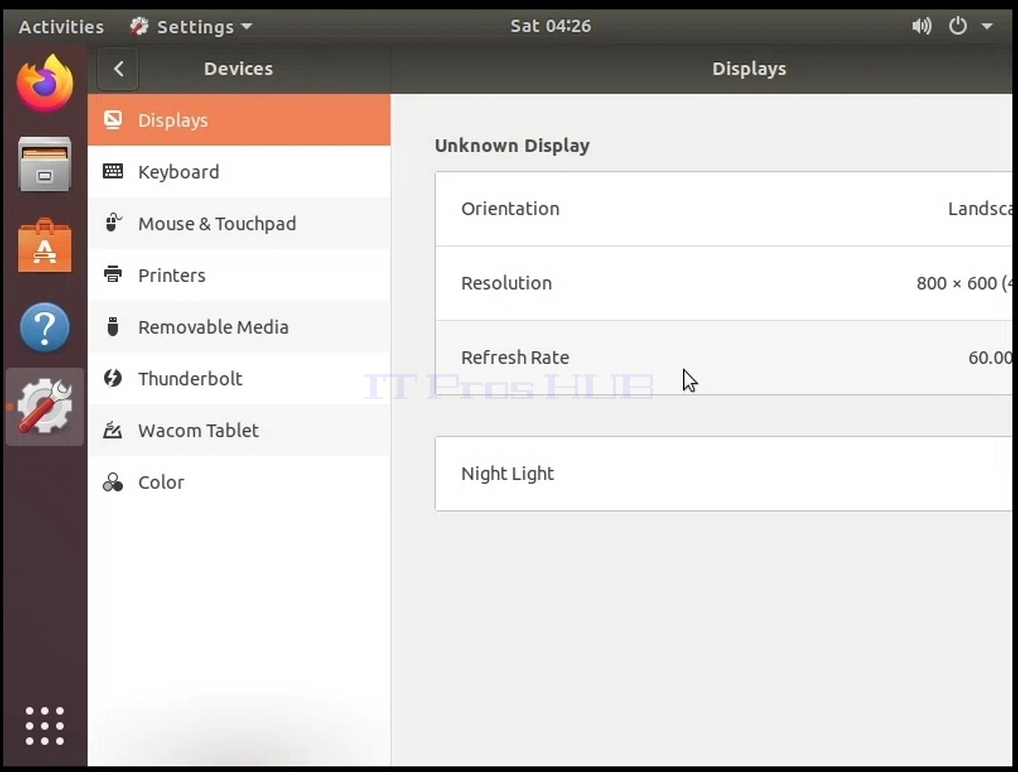Open the Orientation Landscape dropdown
Image resolution: width=1018 pixels, height=772 pixels.
tap(723, 208)
